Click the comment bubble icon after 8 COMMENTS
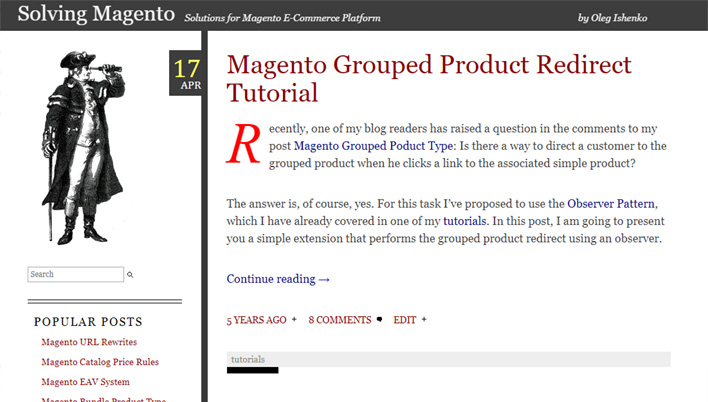 click(x=379, y=319)
